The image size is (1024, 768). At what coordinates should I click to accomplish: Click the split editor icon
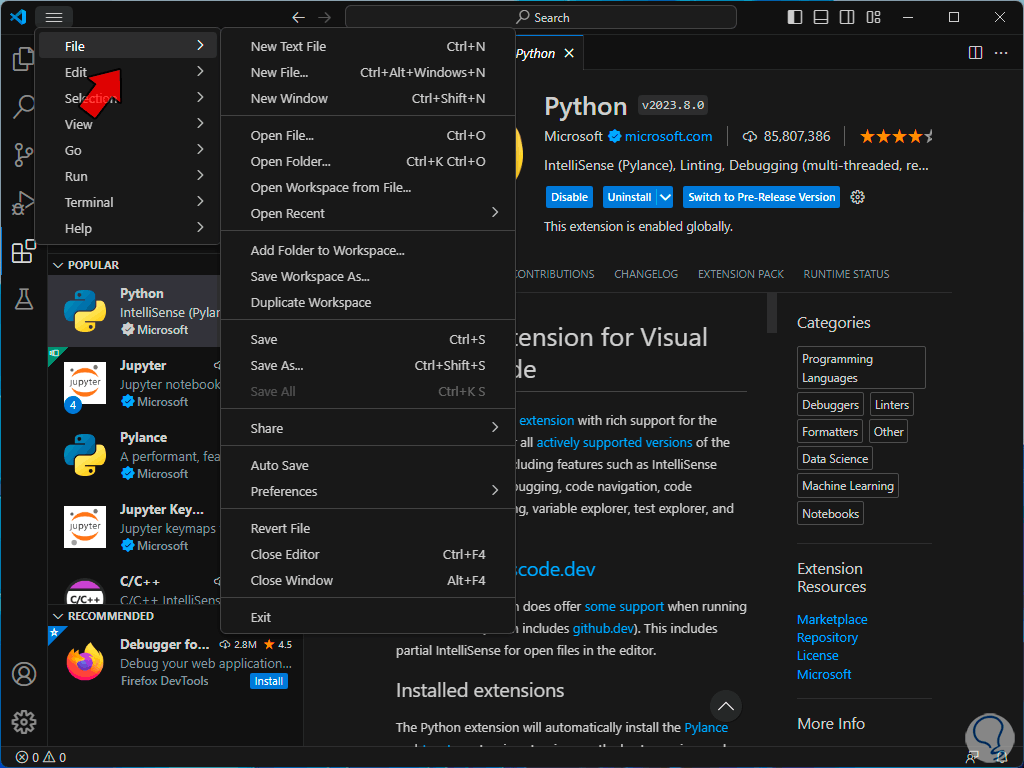pos(973,53)
